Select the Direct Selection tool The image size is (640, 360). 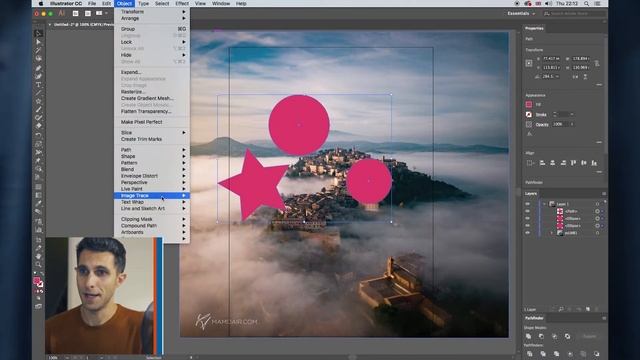click(x=38, y=42)
